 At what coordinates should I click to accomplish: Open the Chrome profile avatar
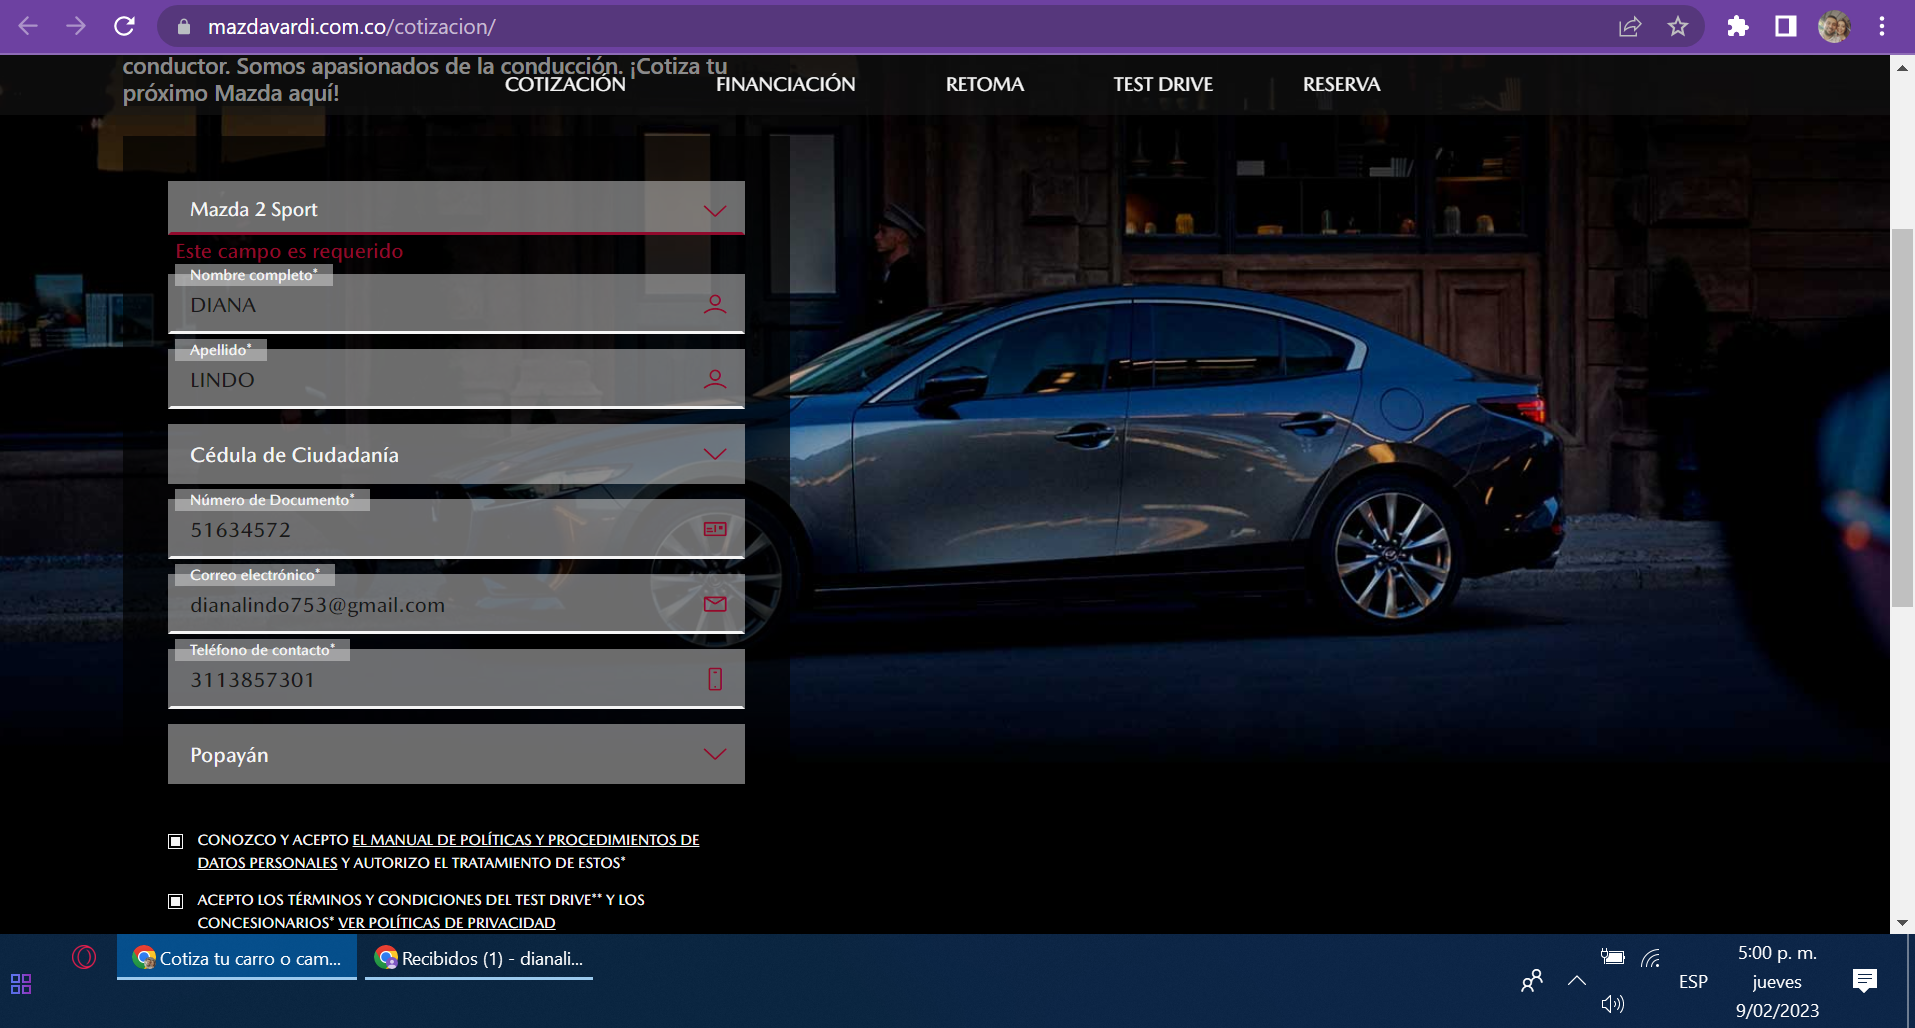(x=1834, y=27)
